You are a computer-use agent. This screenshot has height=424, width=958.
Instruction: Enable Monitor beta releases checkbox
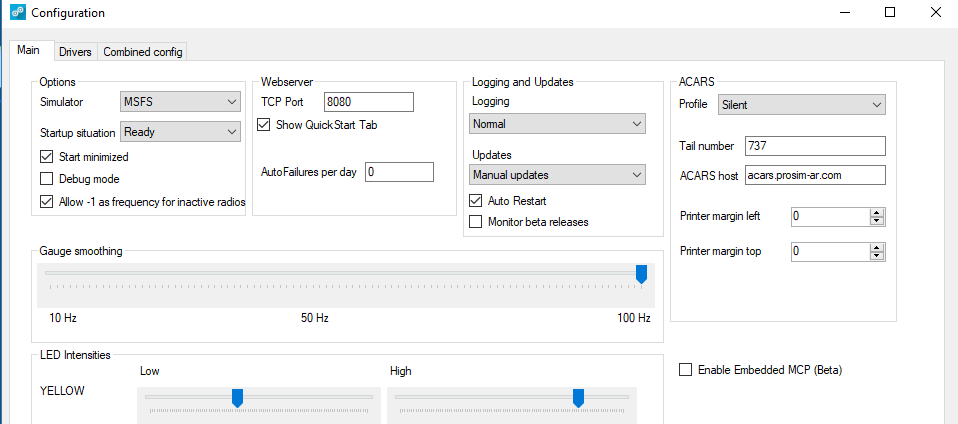click(x=475, y=222)
